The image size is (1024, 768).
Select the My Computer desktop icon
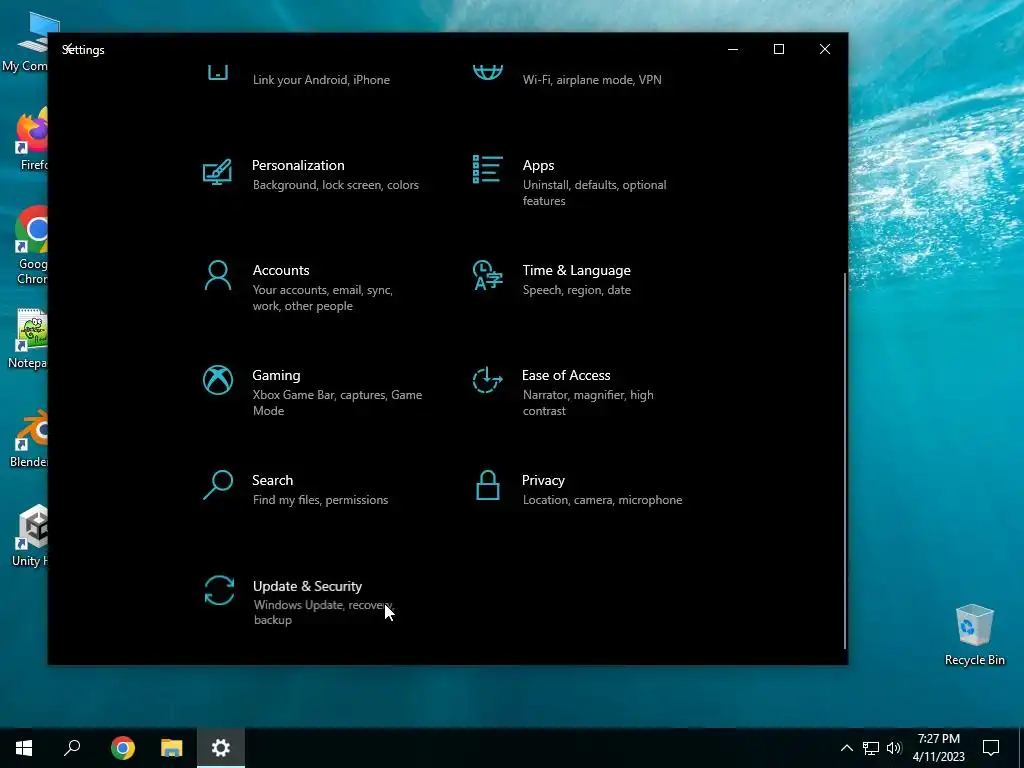(26, 42)
